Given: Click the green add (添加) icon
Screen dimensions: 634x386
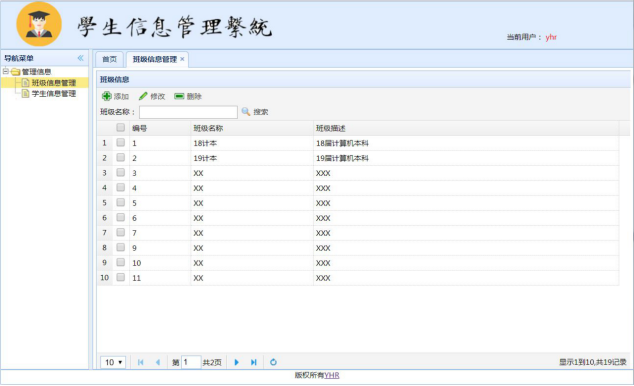Looking at the screenshot, I should pyautogui.click(x=106, y=96).
